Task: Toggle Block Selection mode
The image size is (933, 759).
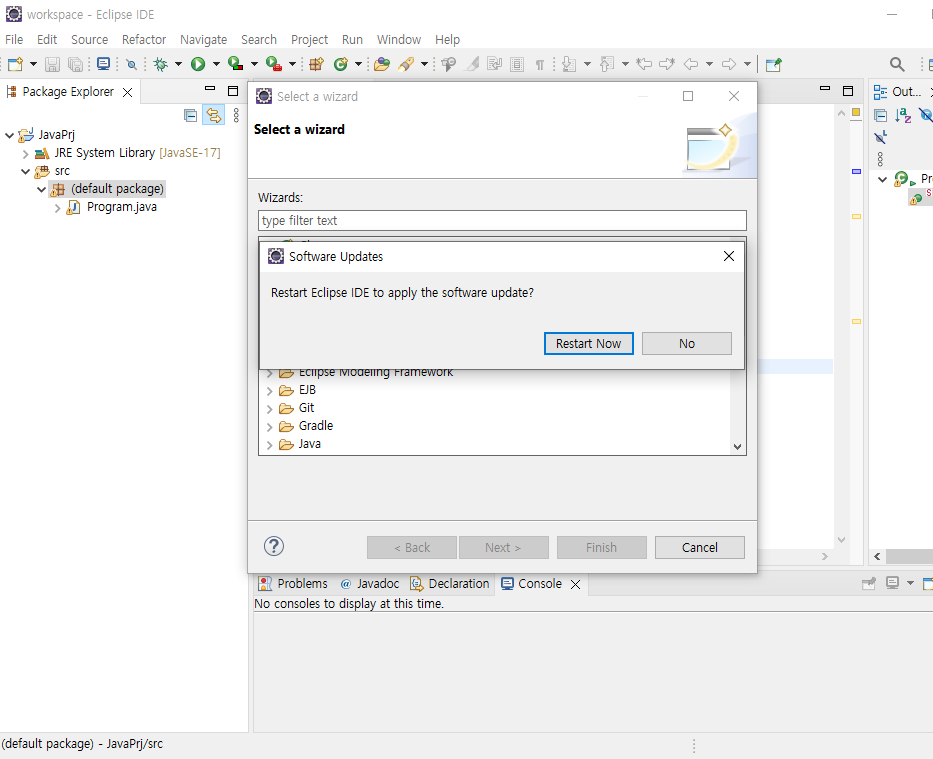Action: click(517, 64)
